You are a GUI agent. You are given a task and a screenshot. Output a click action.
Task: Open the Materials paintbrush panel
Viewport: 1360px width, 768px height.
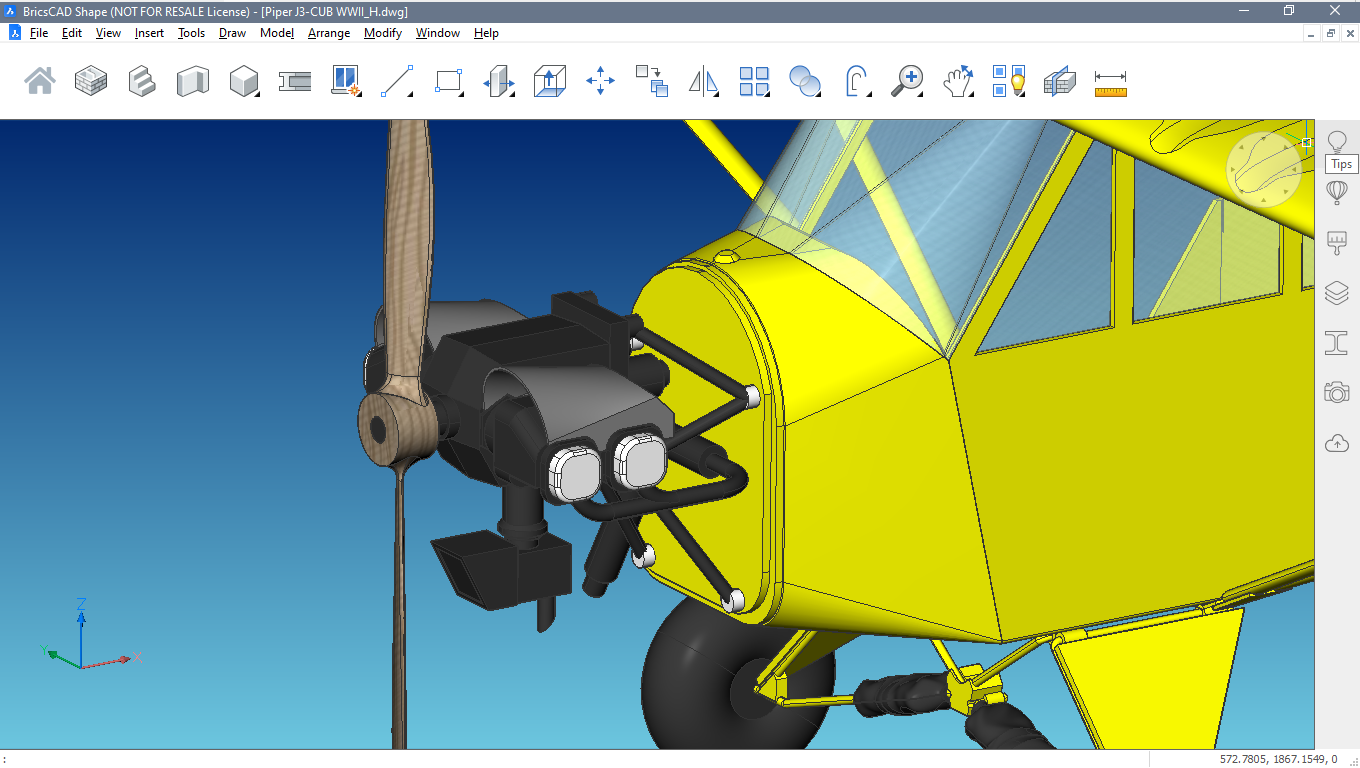1337,242
